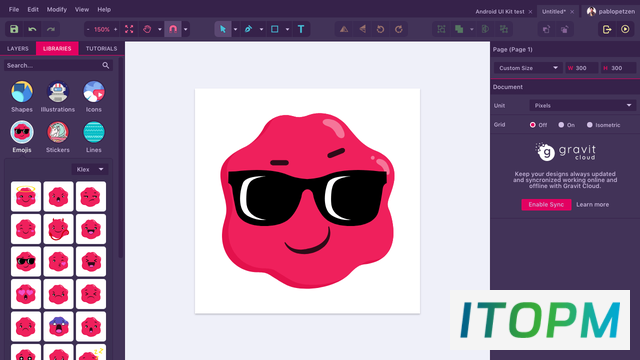Open the hand tool dropdown arrow
The width and height of the screenshot is (640, 360).
(160, 29)
